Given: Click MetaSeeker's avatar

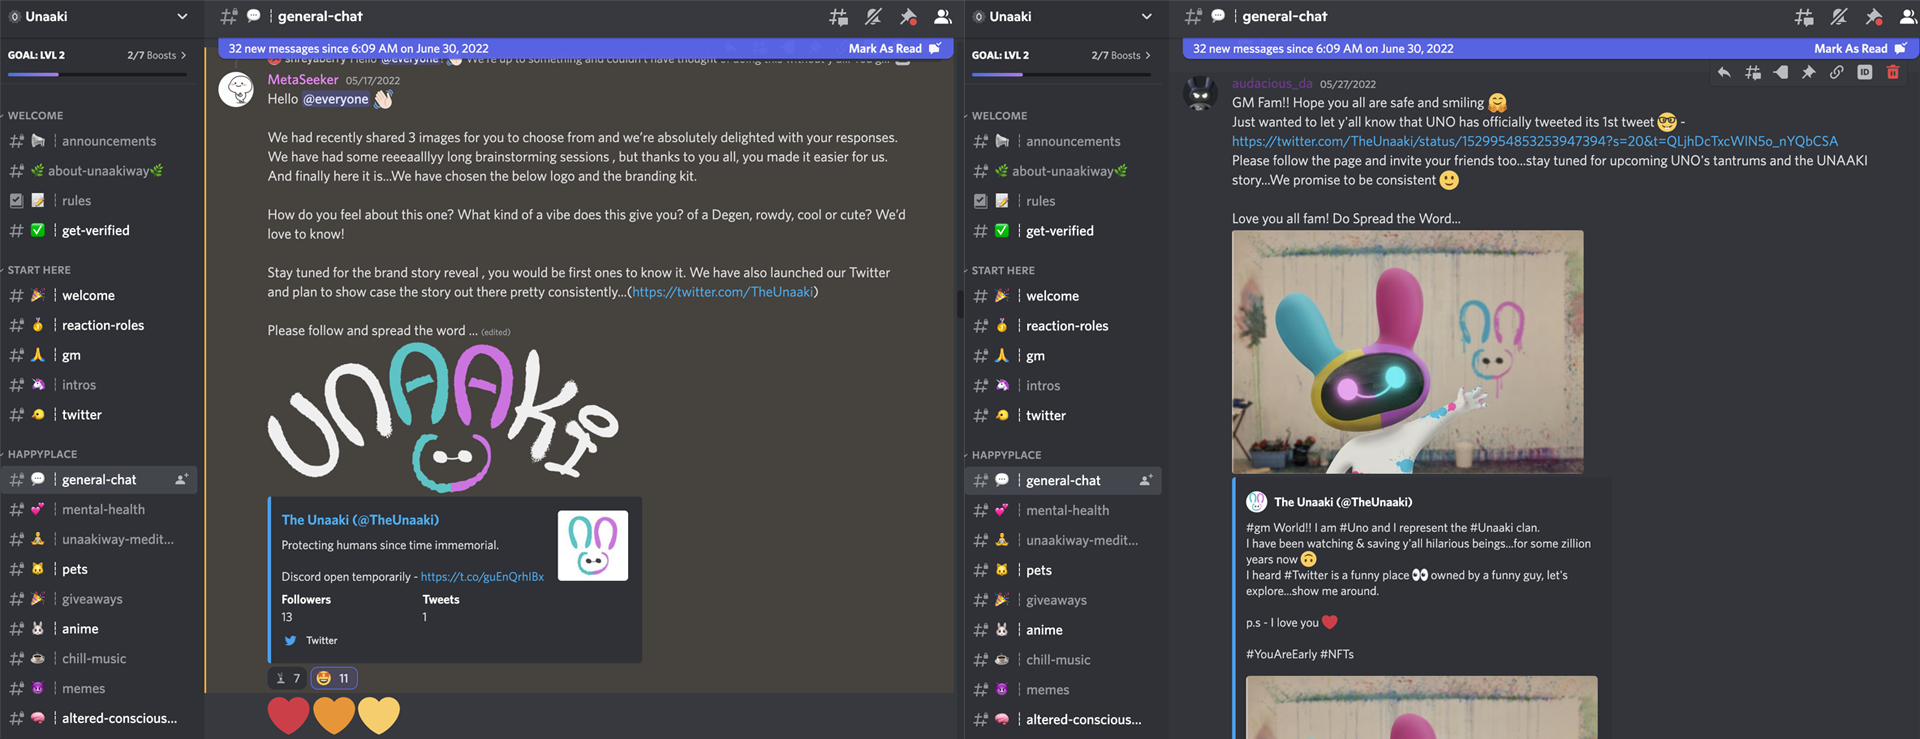Looking at the screenshot, I should [236, 89].
